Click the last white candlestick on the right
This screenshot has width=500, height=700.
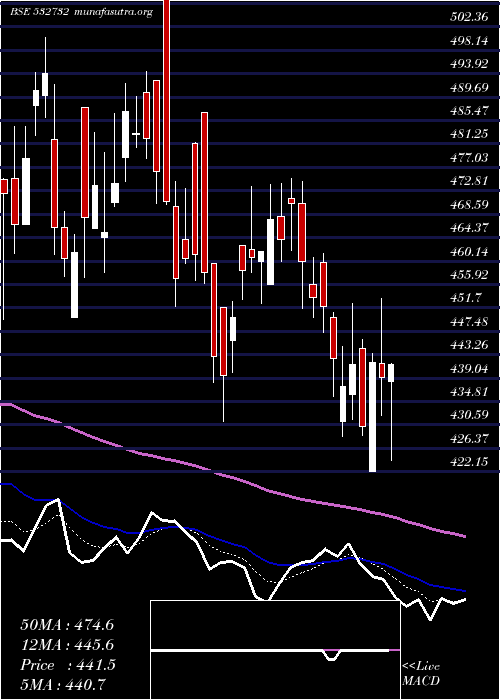coord(391,373)
